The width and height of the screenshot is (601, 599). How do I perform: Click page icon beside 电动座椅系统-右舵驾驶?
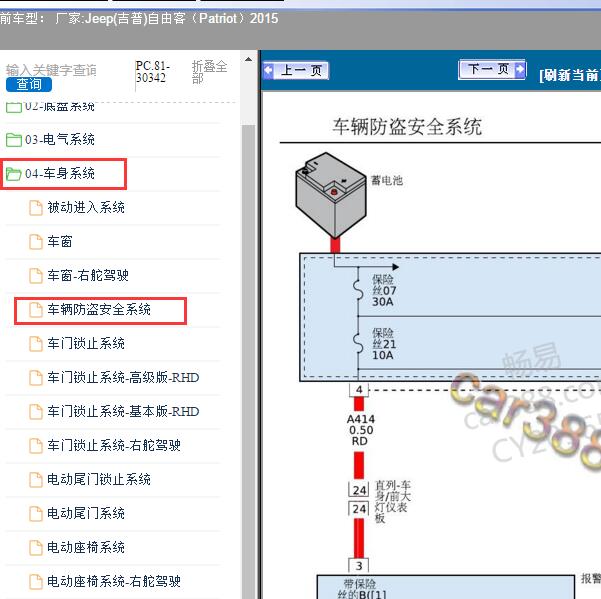pyautogui.click(x=36, y=582)
